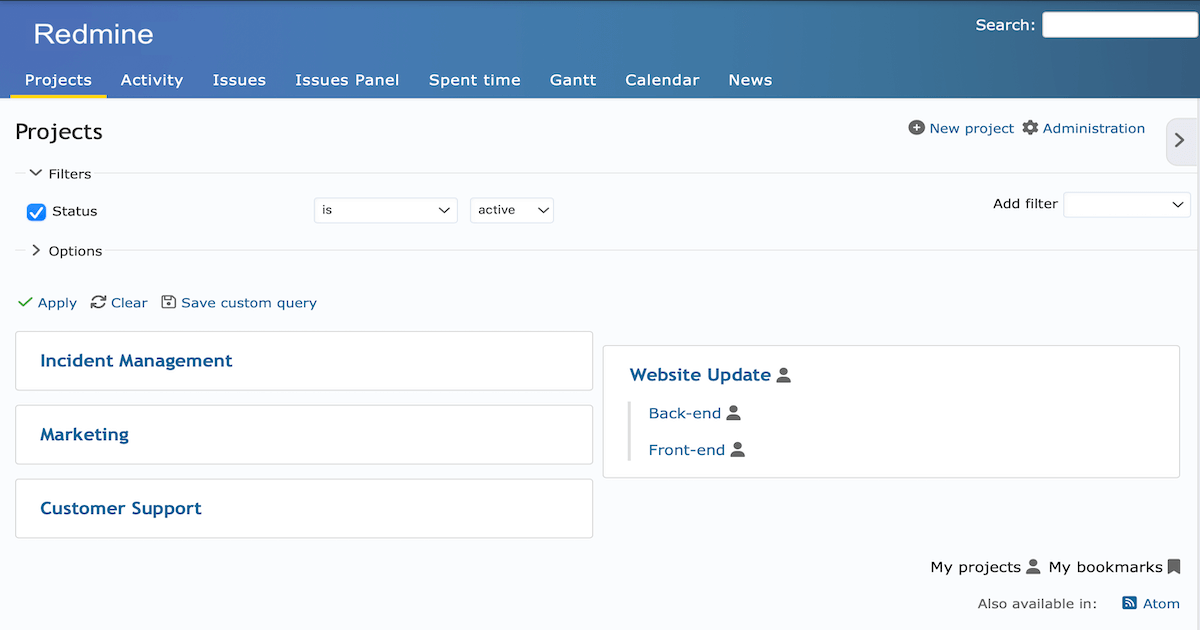Click the green Apply checkmark icon
The width and height of the screenshot is (1200, 630).
[x=25, y=302]
